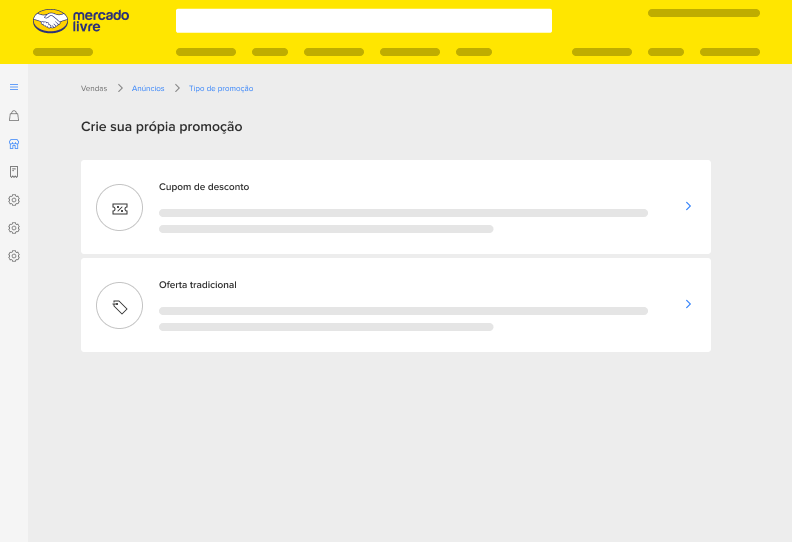Select the Cupom de desconto title

(204, 187)
